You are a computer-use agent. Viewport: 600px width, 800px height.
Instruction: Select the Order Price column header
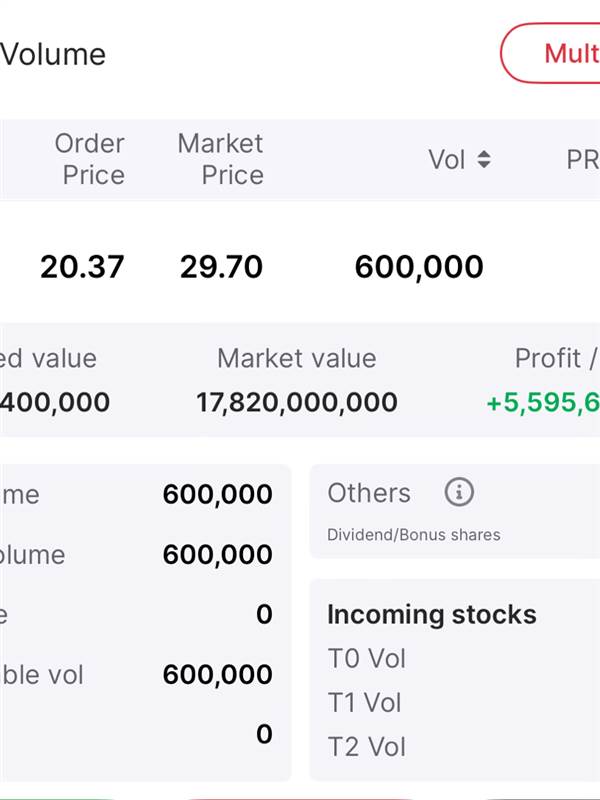(90, 159)
